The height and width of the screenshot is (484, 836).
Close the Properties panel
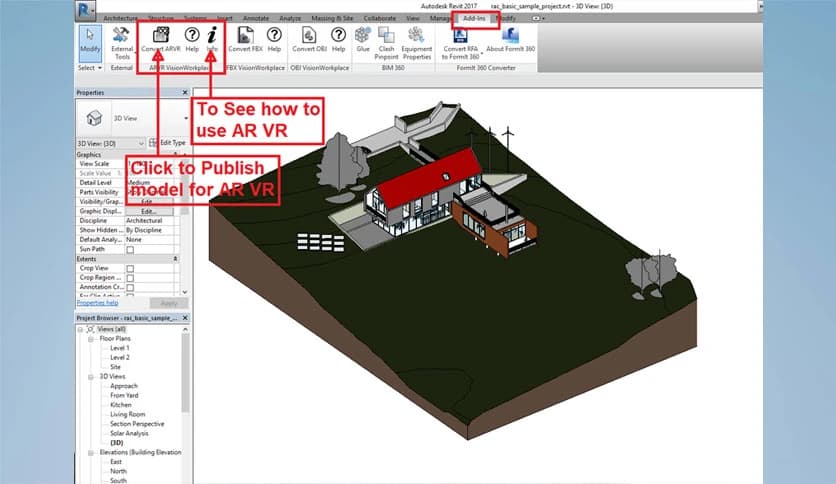click(185, 93)
